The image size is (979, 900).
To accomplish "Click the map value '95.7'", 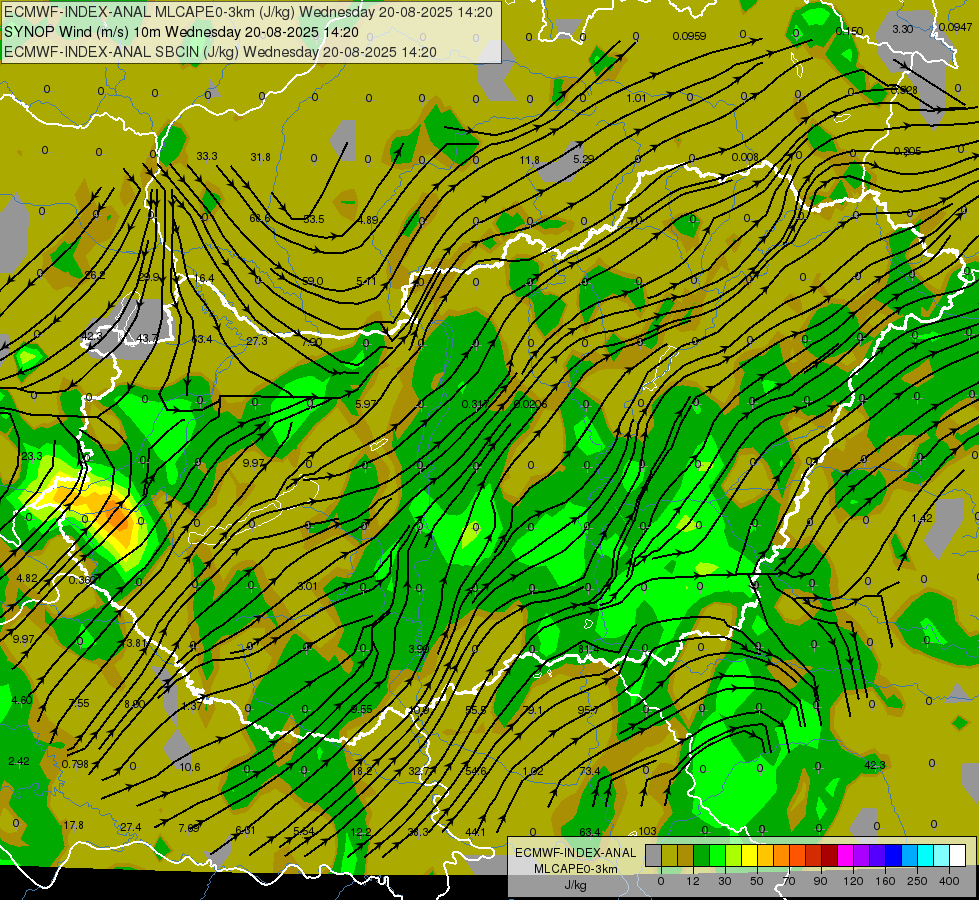I will click(x=588, y=710).
